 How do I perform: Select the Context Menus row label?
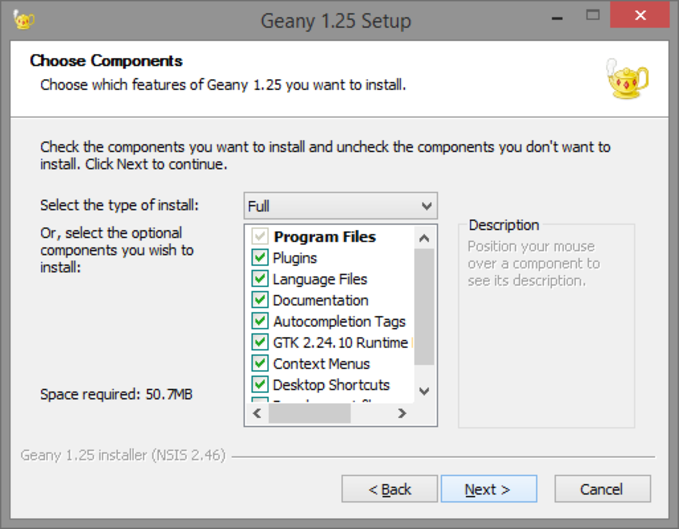[x=322, y=364]
